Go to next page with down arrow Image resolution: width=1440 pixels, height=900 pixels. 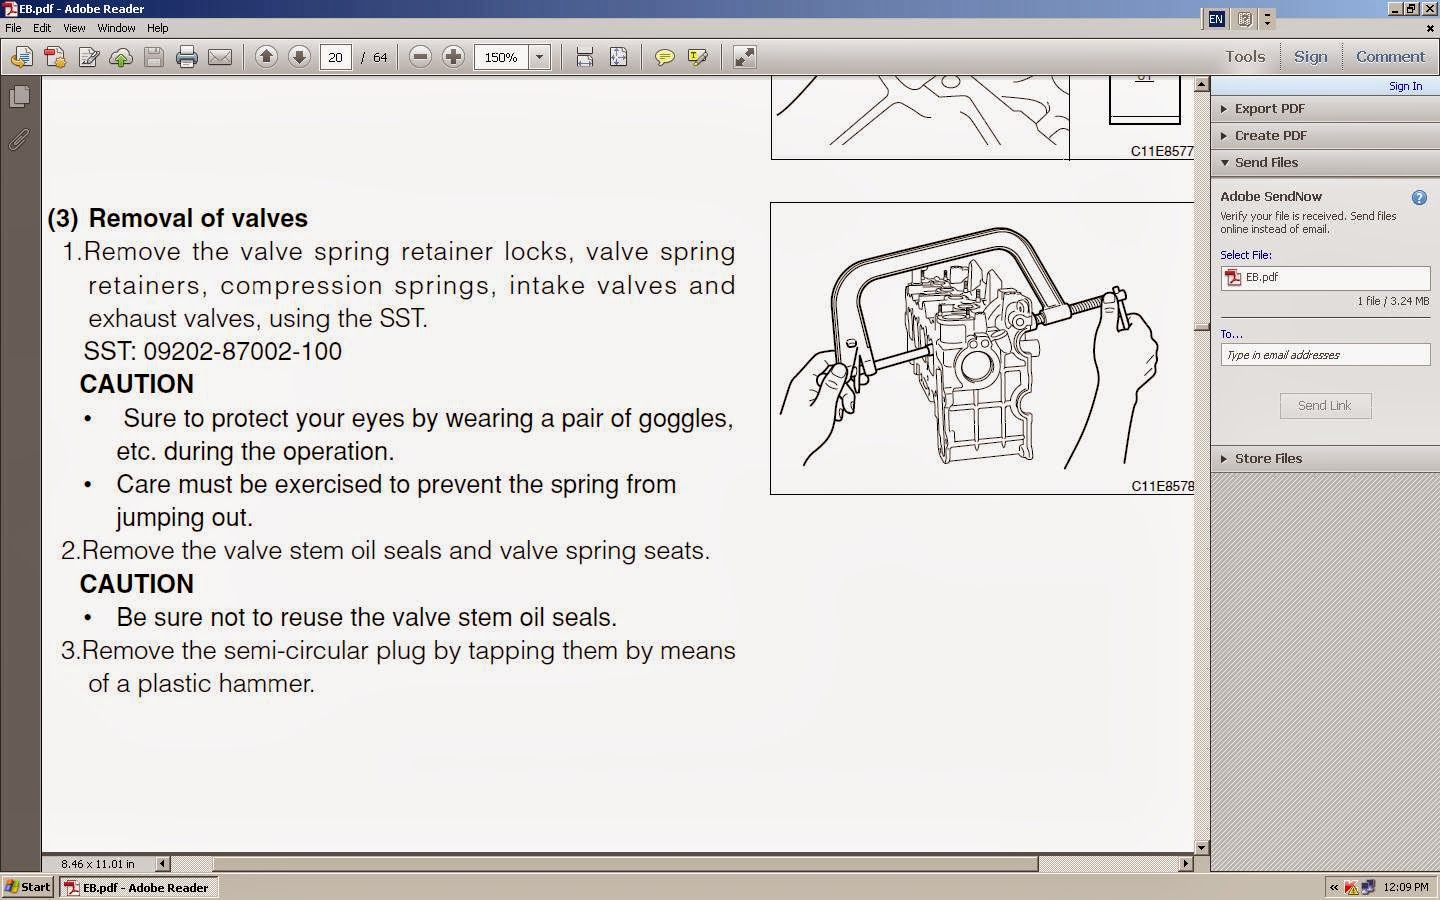[x=299, y=57]
